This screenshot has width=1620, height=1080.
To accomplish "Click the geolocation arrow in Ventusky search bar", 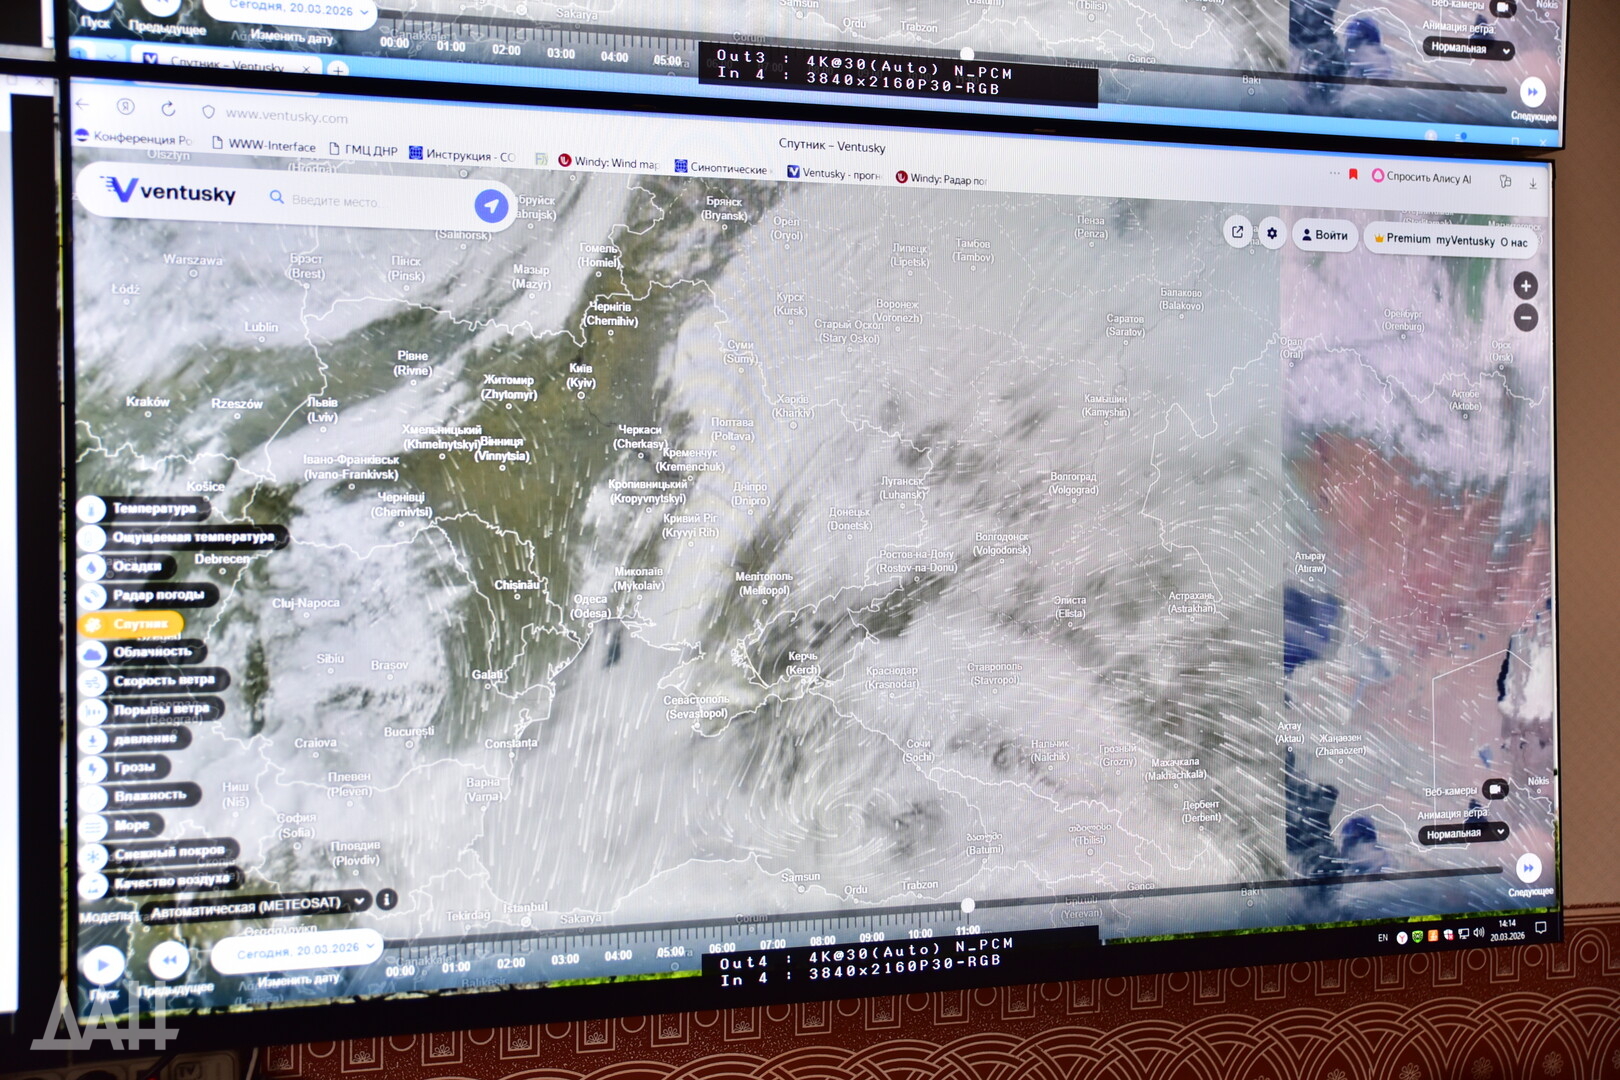I will tap(490, 206).
